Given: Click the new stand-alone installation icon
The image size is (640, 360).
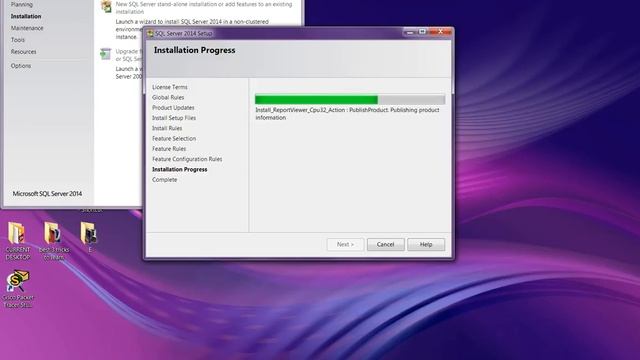Looking at the screenshot, I should coord(106,6).
